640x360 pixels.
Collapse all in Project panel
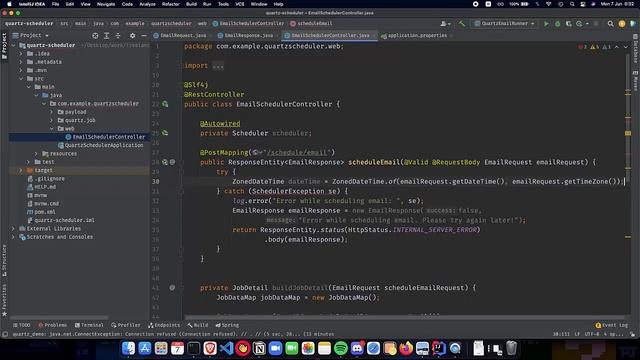click(118, 36)
